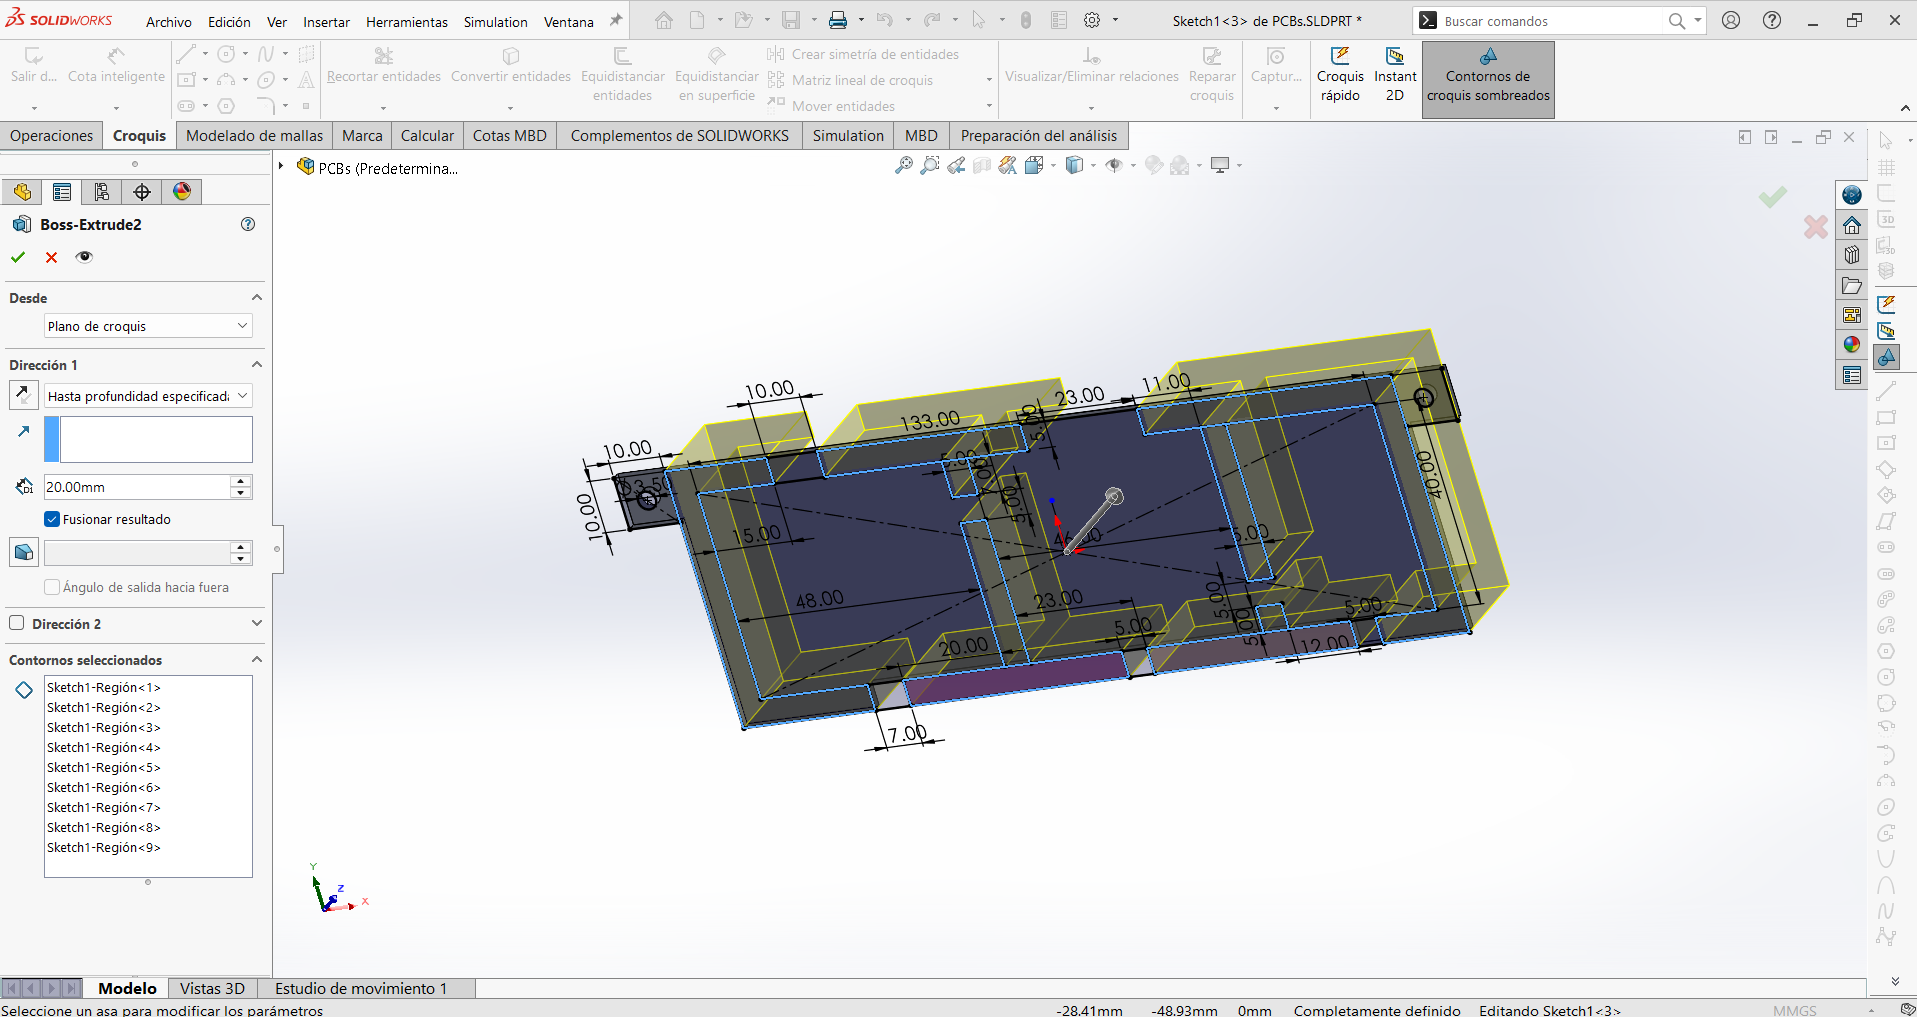Expand the Dirección 2 section chevron
This screenshot has width=1917, height=1017.
tap(257, 623)
